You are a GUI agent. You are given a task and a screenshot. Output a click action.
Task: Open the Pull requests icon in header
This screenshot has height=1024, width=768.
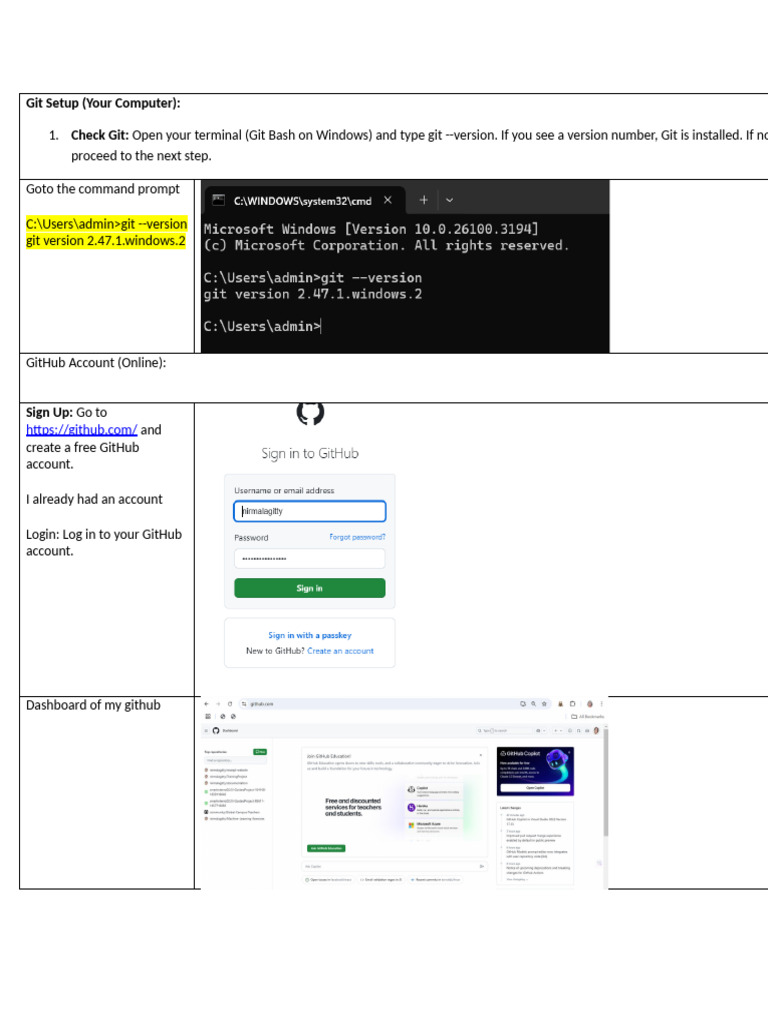(579, 730)
